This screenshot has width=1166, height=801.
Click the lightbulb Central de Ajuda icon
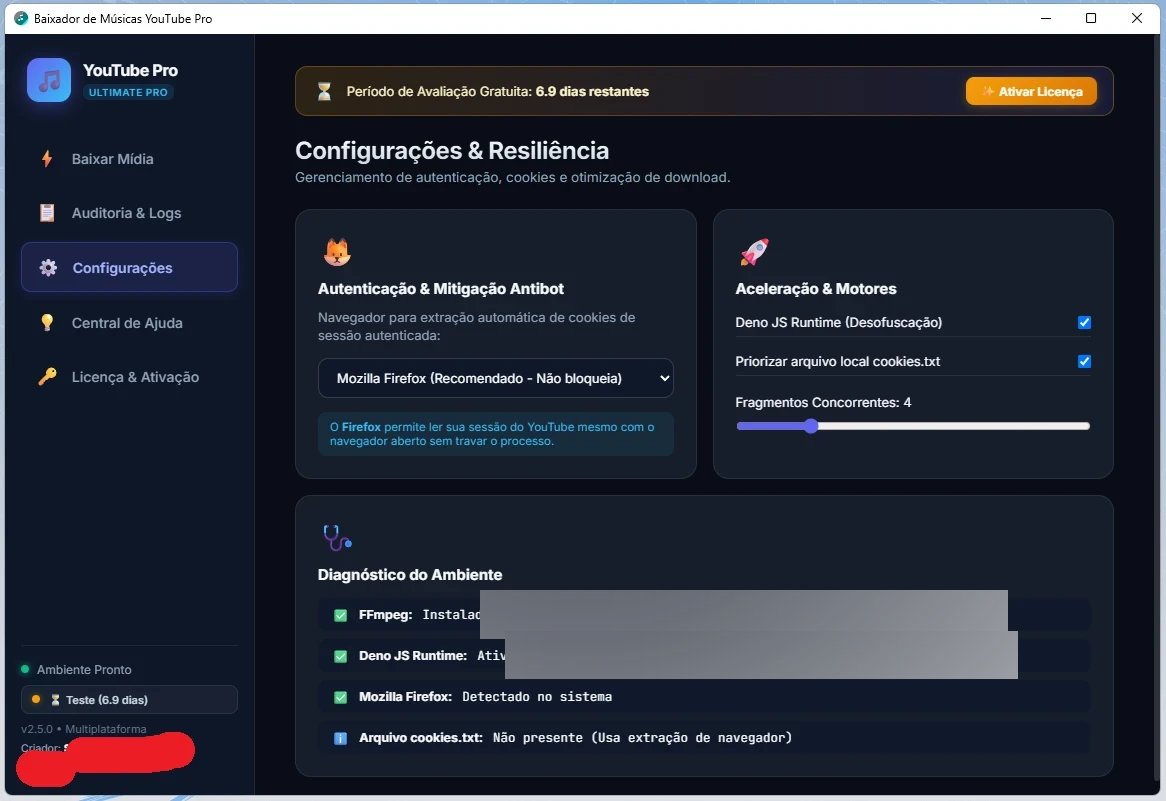coord(47,322)
